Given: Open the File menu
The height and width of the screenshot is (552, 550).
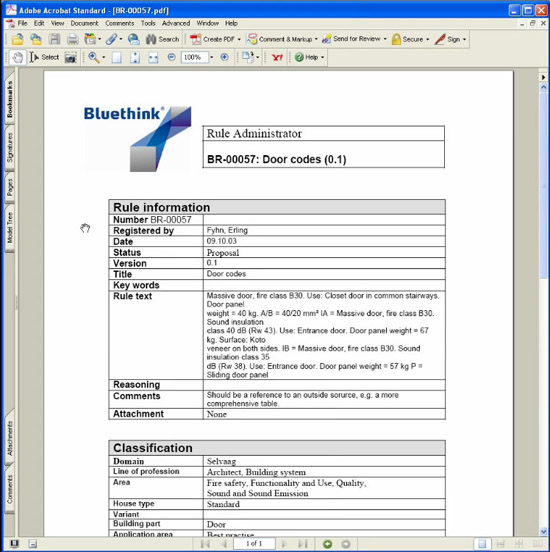Looking at the screenshot, I should tap(22, 23).
